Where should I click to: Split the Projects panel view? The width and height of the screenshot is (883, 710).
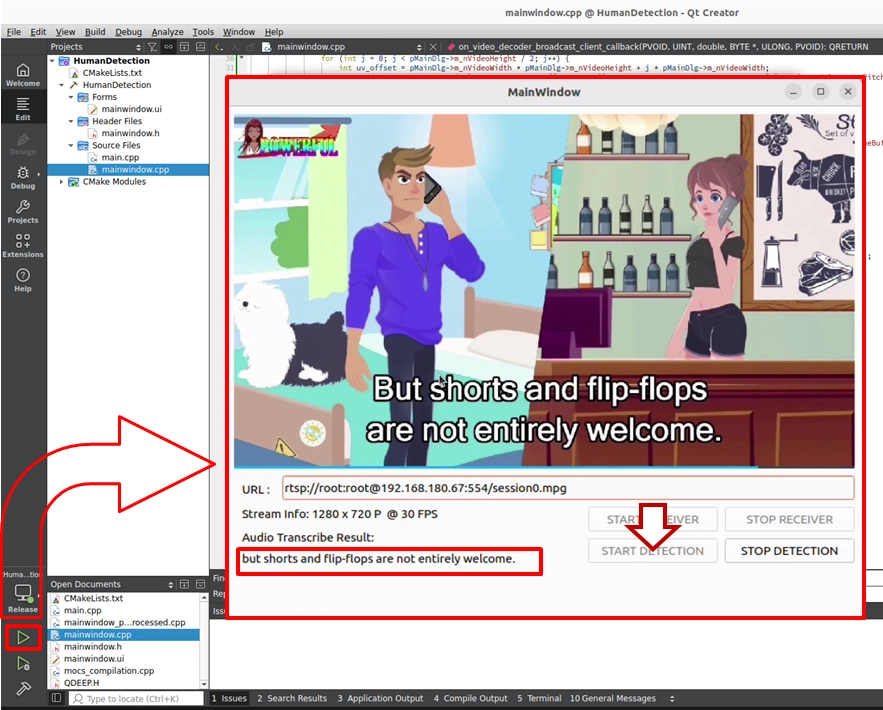184,47
